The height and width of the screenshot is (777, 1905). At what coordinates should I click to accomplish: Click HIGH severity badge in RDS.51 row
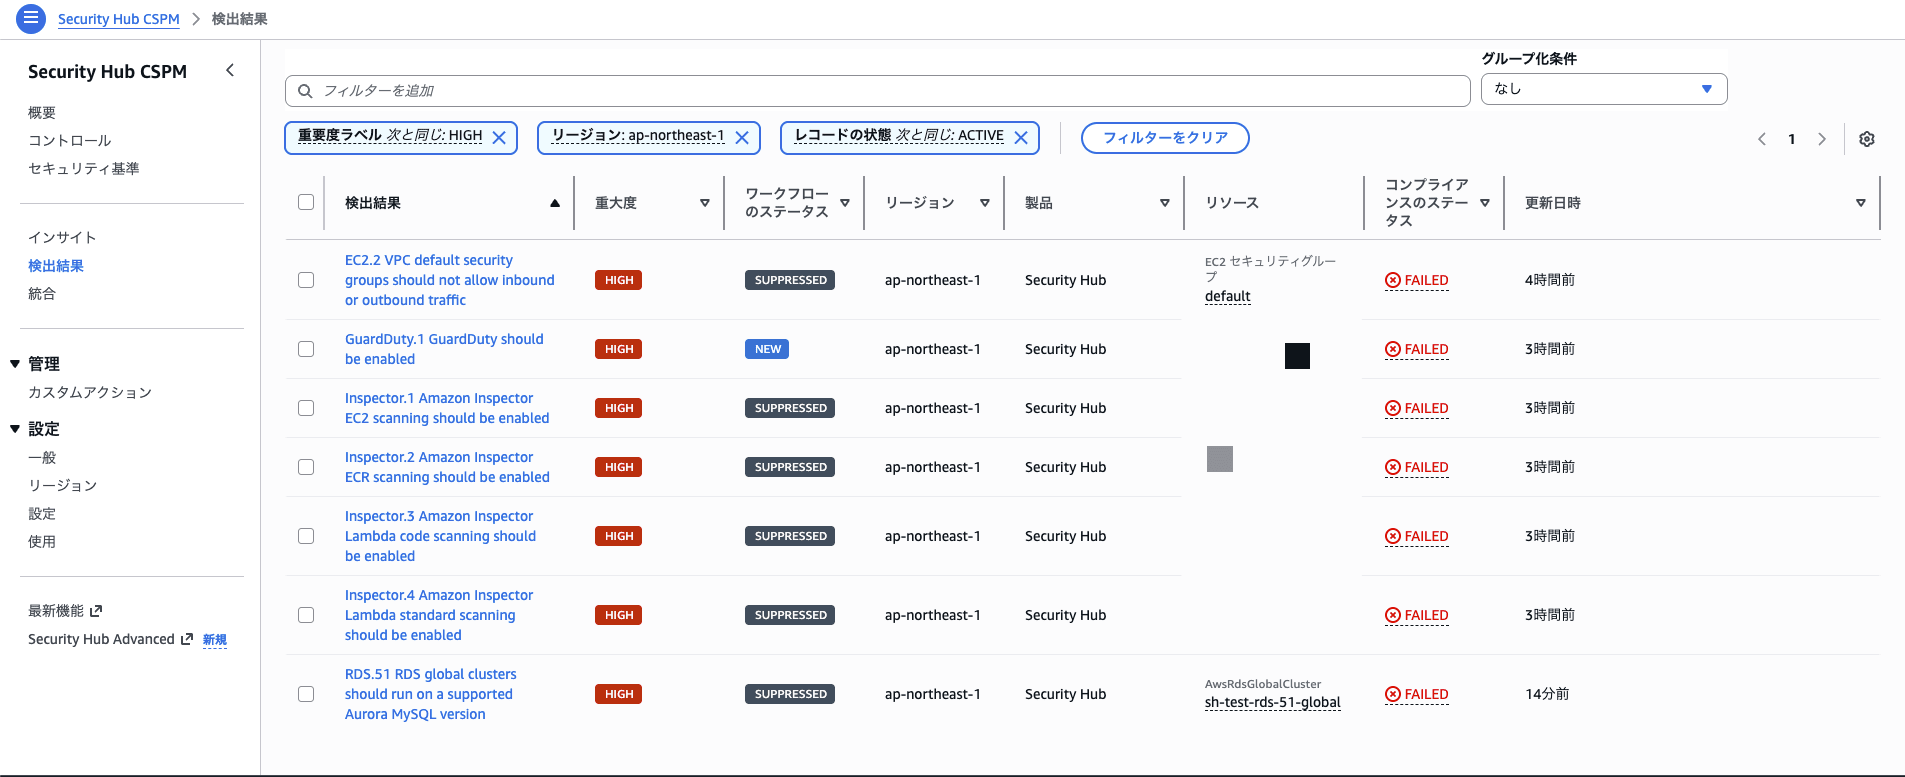(x=618, y=694)
